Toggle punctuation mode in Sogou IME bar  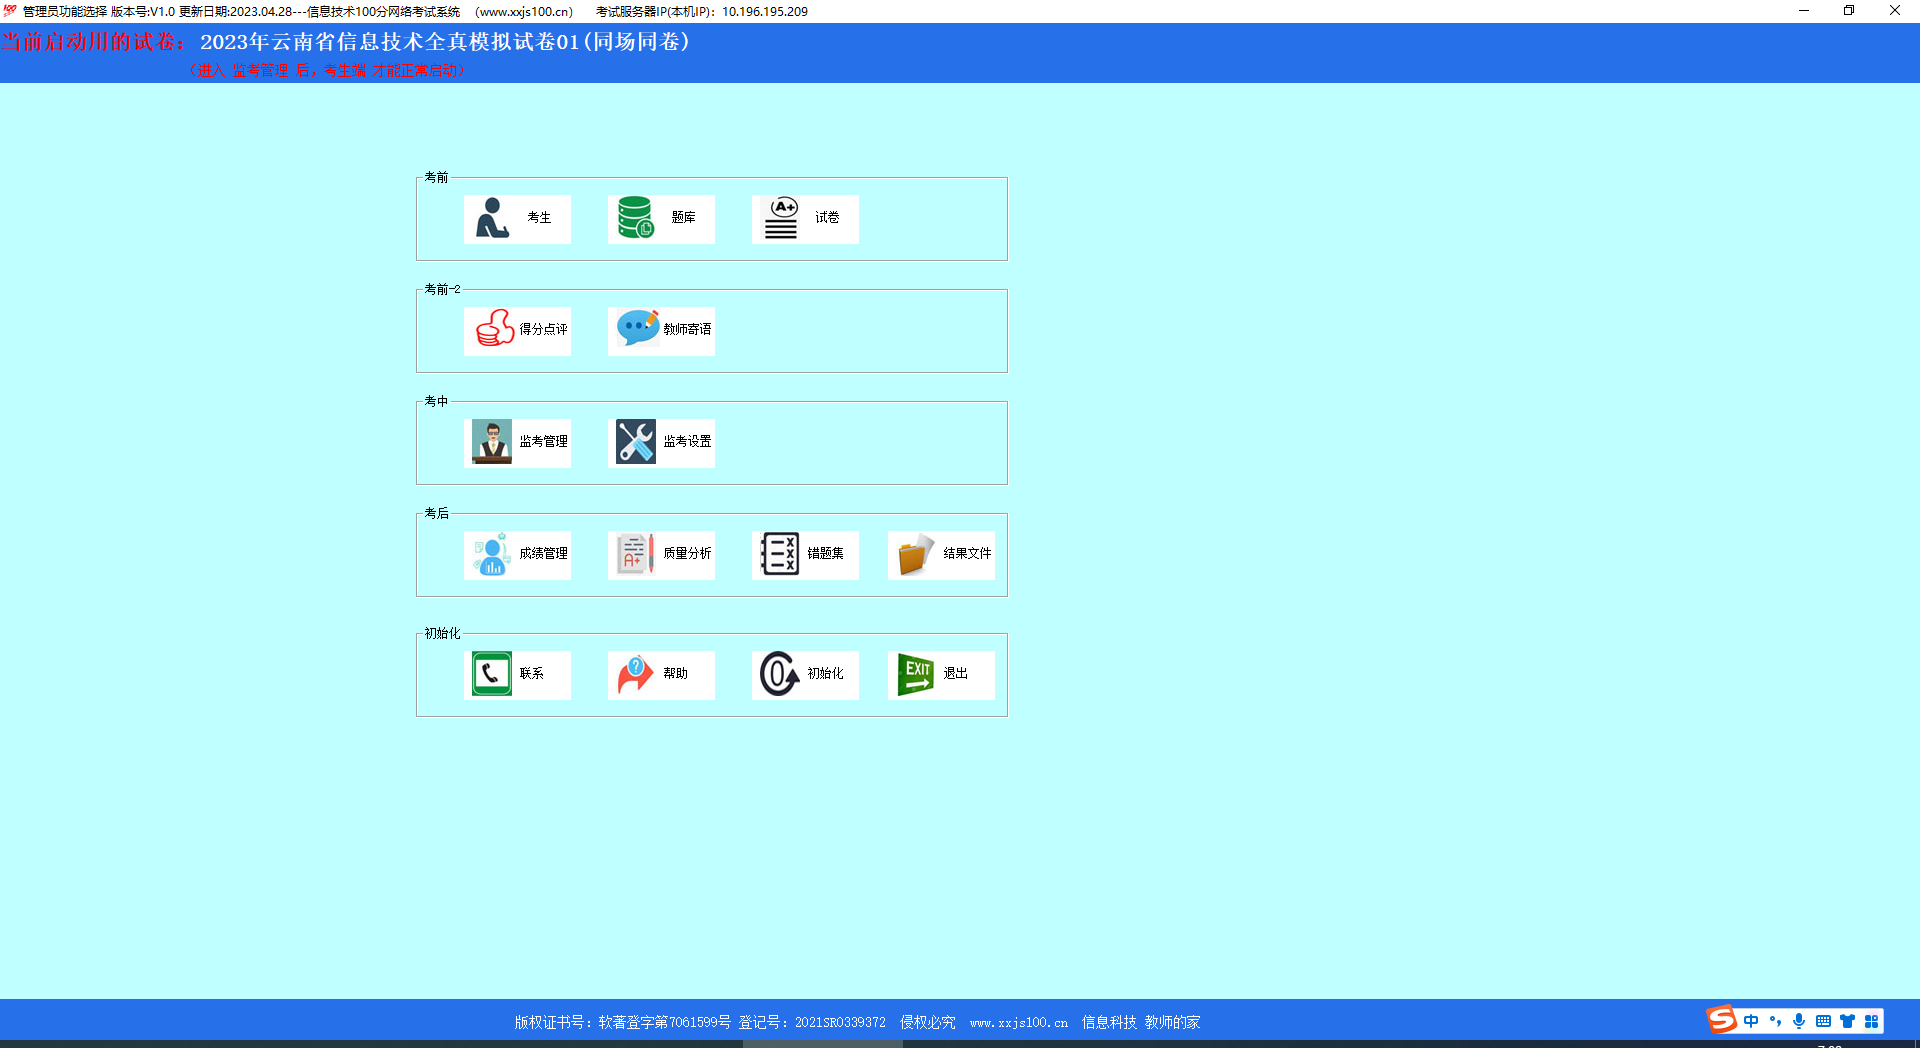(1775, 1021)
